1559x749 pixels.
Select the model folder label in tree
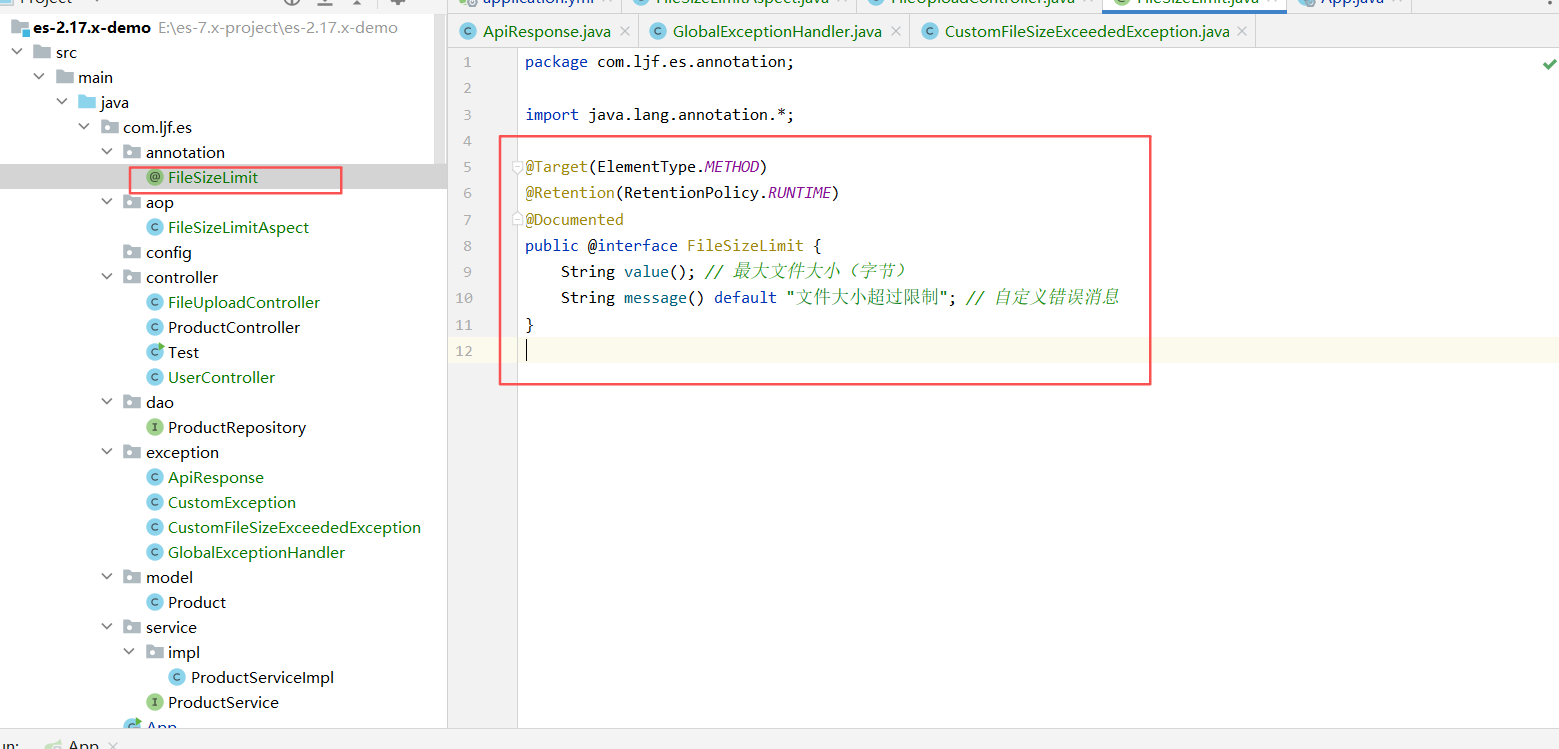click(x=170, y=577)
